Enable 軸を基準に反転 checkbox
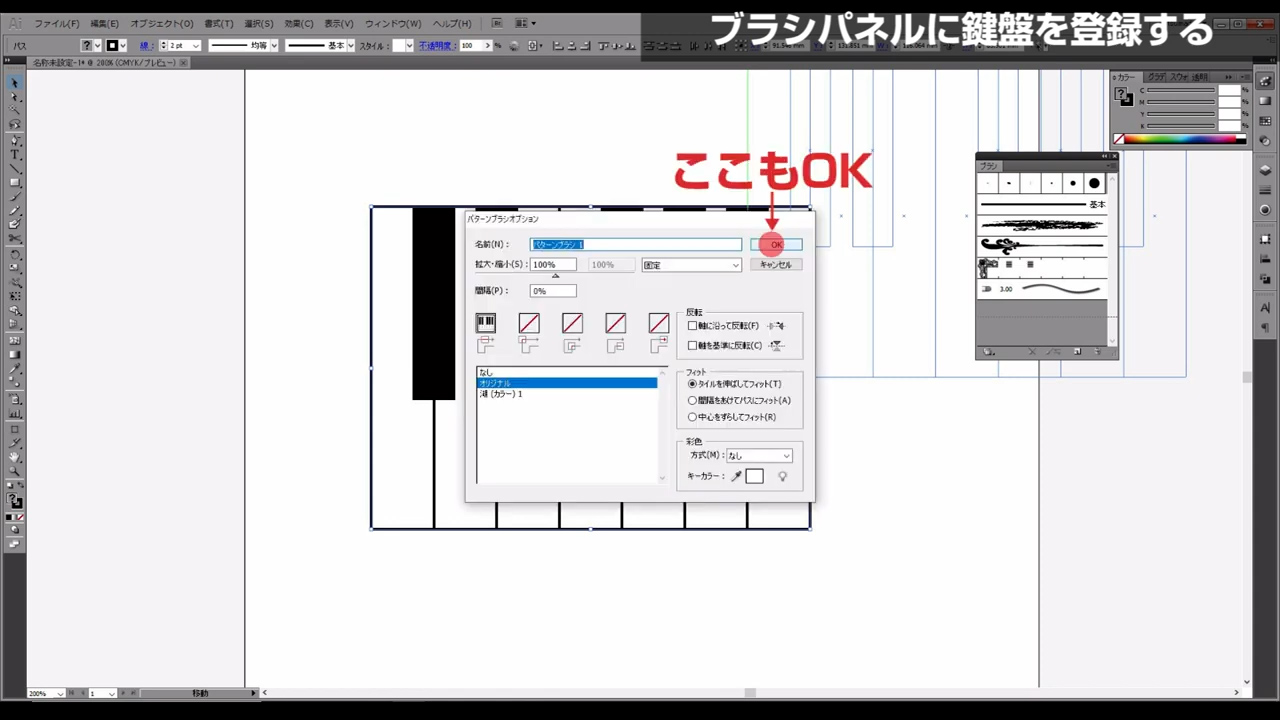The height and width of the screenshot is (720, 1280). pyautogui.click(x=692, y=346)
